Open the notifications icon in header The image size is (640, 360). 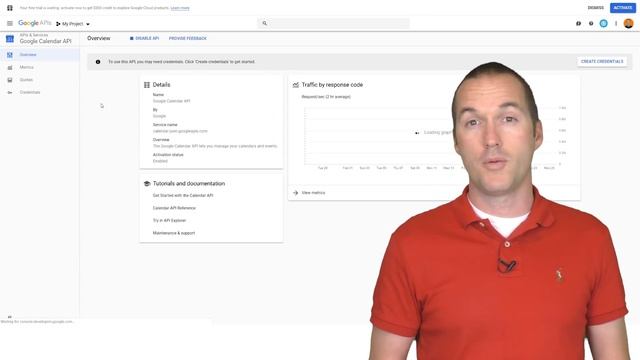pyautogui.click(x=578, y=24)
